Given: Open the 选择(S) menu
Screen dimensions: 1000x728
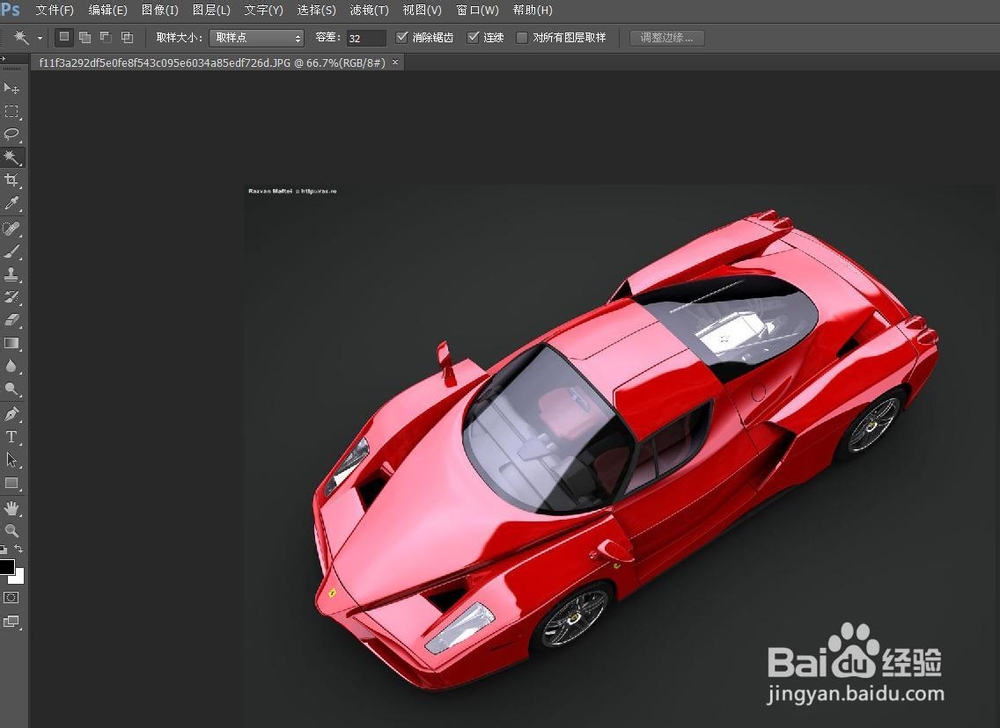Looking at the screenshot, I should click(x=316, y=10).
